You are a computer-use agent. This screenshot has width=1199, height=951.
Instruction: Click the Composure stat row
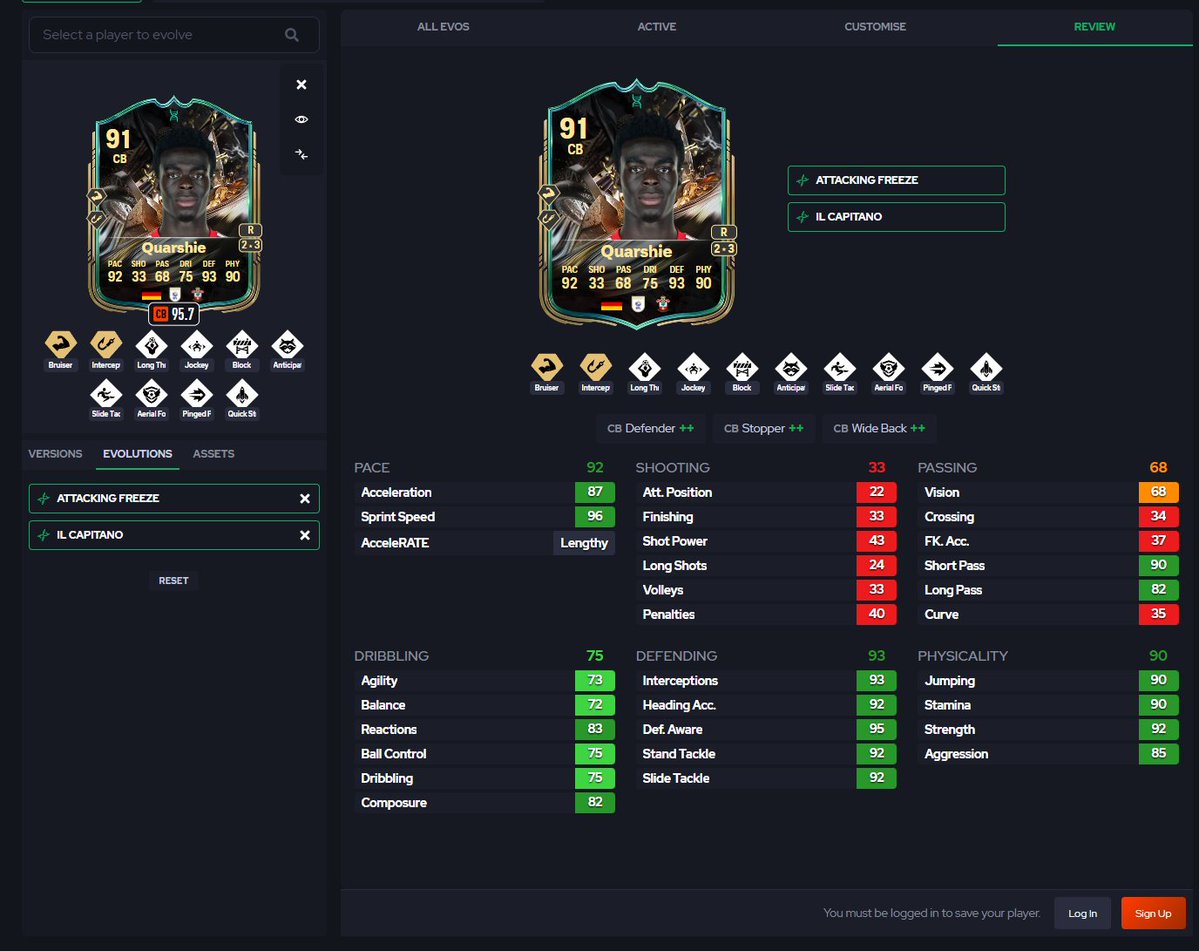point(485,803)
